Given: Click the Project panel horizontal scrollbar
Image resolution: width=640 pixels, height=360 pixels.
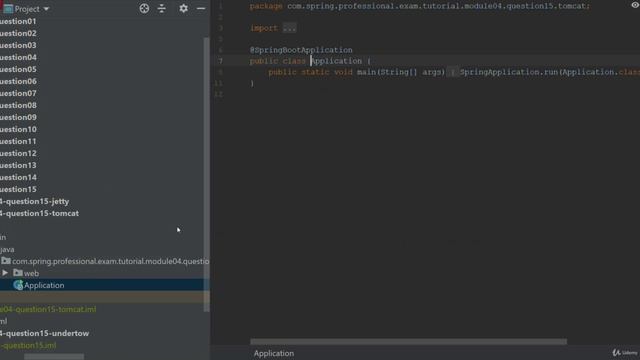Looking at the screenshot, I should coord(54,357).
